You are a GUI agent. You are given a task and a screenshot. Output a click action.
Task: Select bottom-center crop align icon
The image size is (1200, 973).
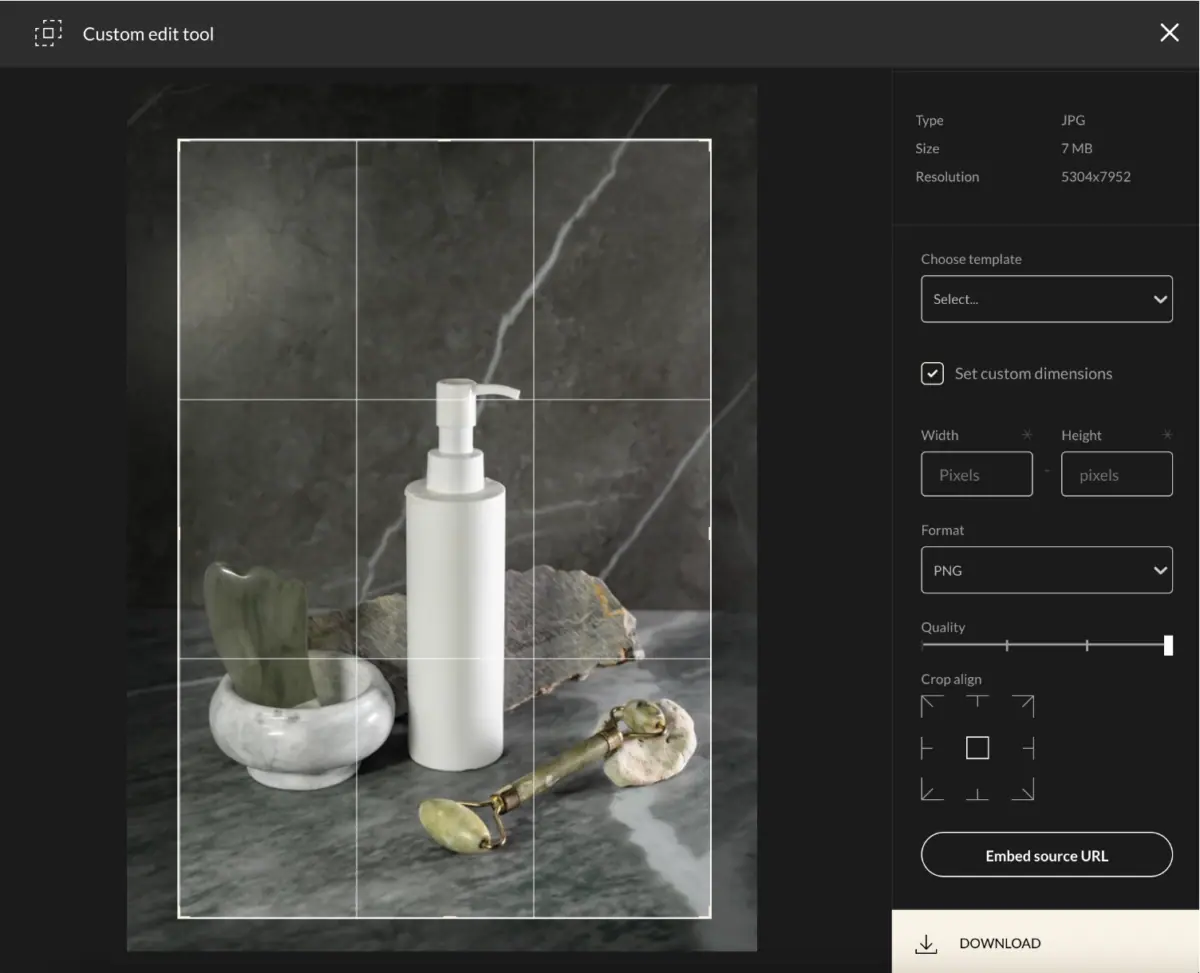977,793
